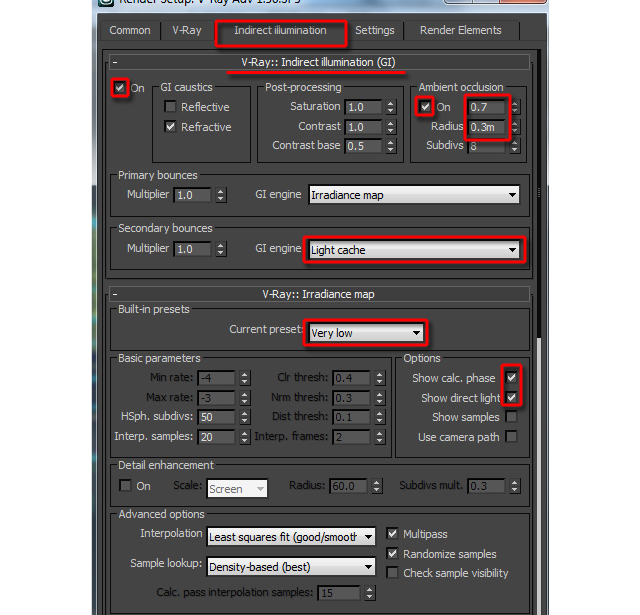Open Current preset Very low dropdown
Viewport: 640px width, 615px height.
click(x=366, y=333)
